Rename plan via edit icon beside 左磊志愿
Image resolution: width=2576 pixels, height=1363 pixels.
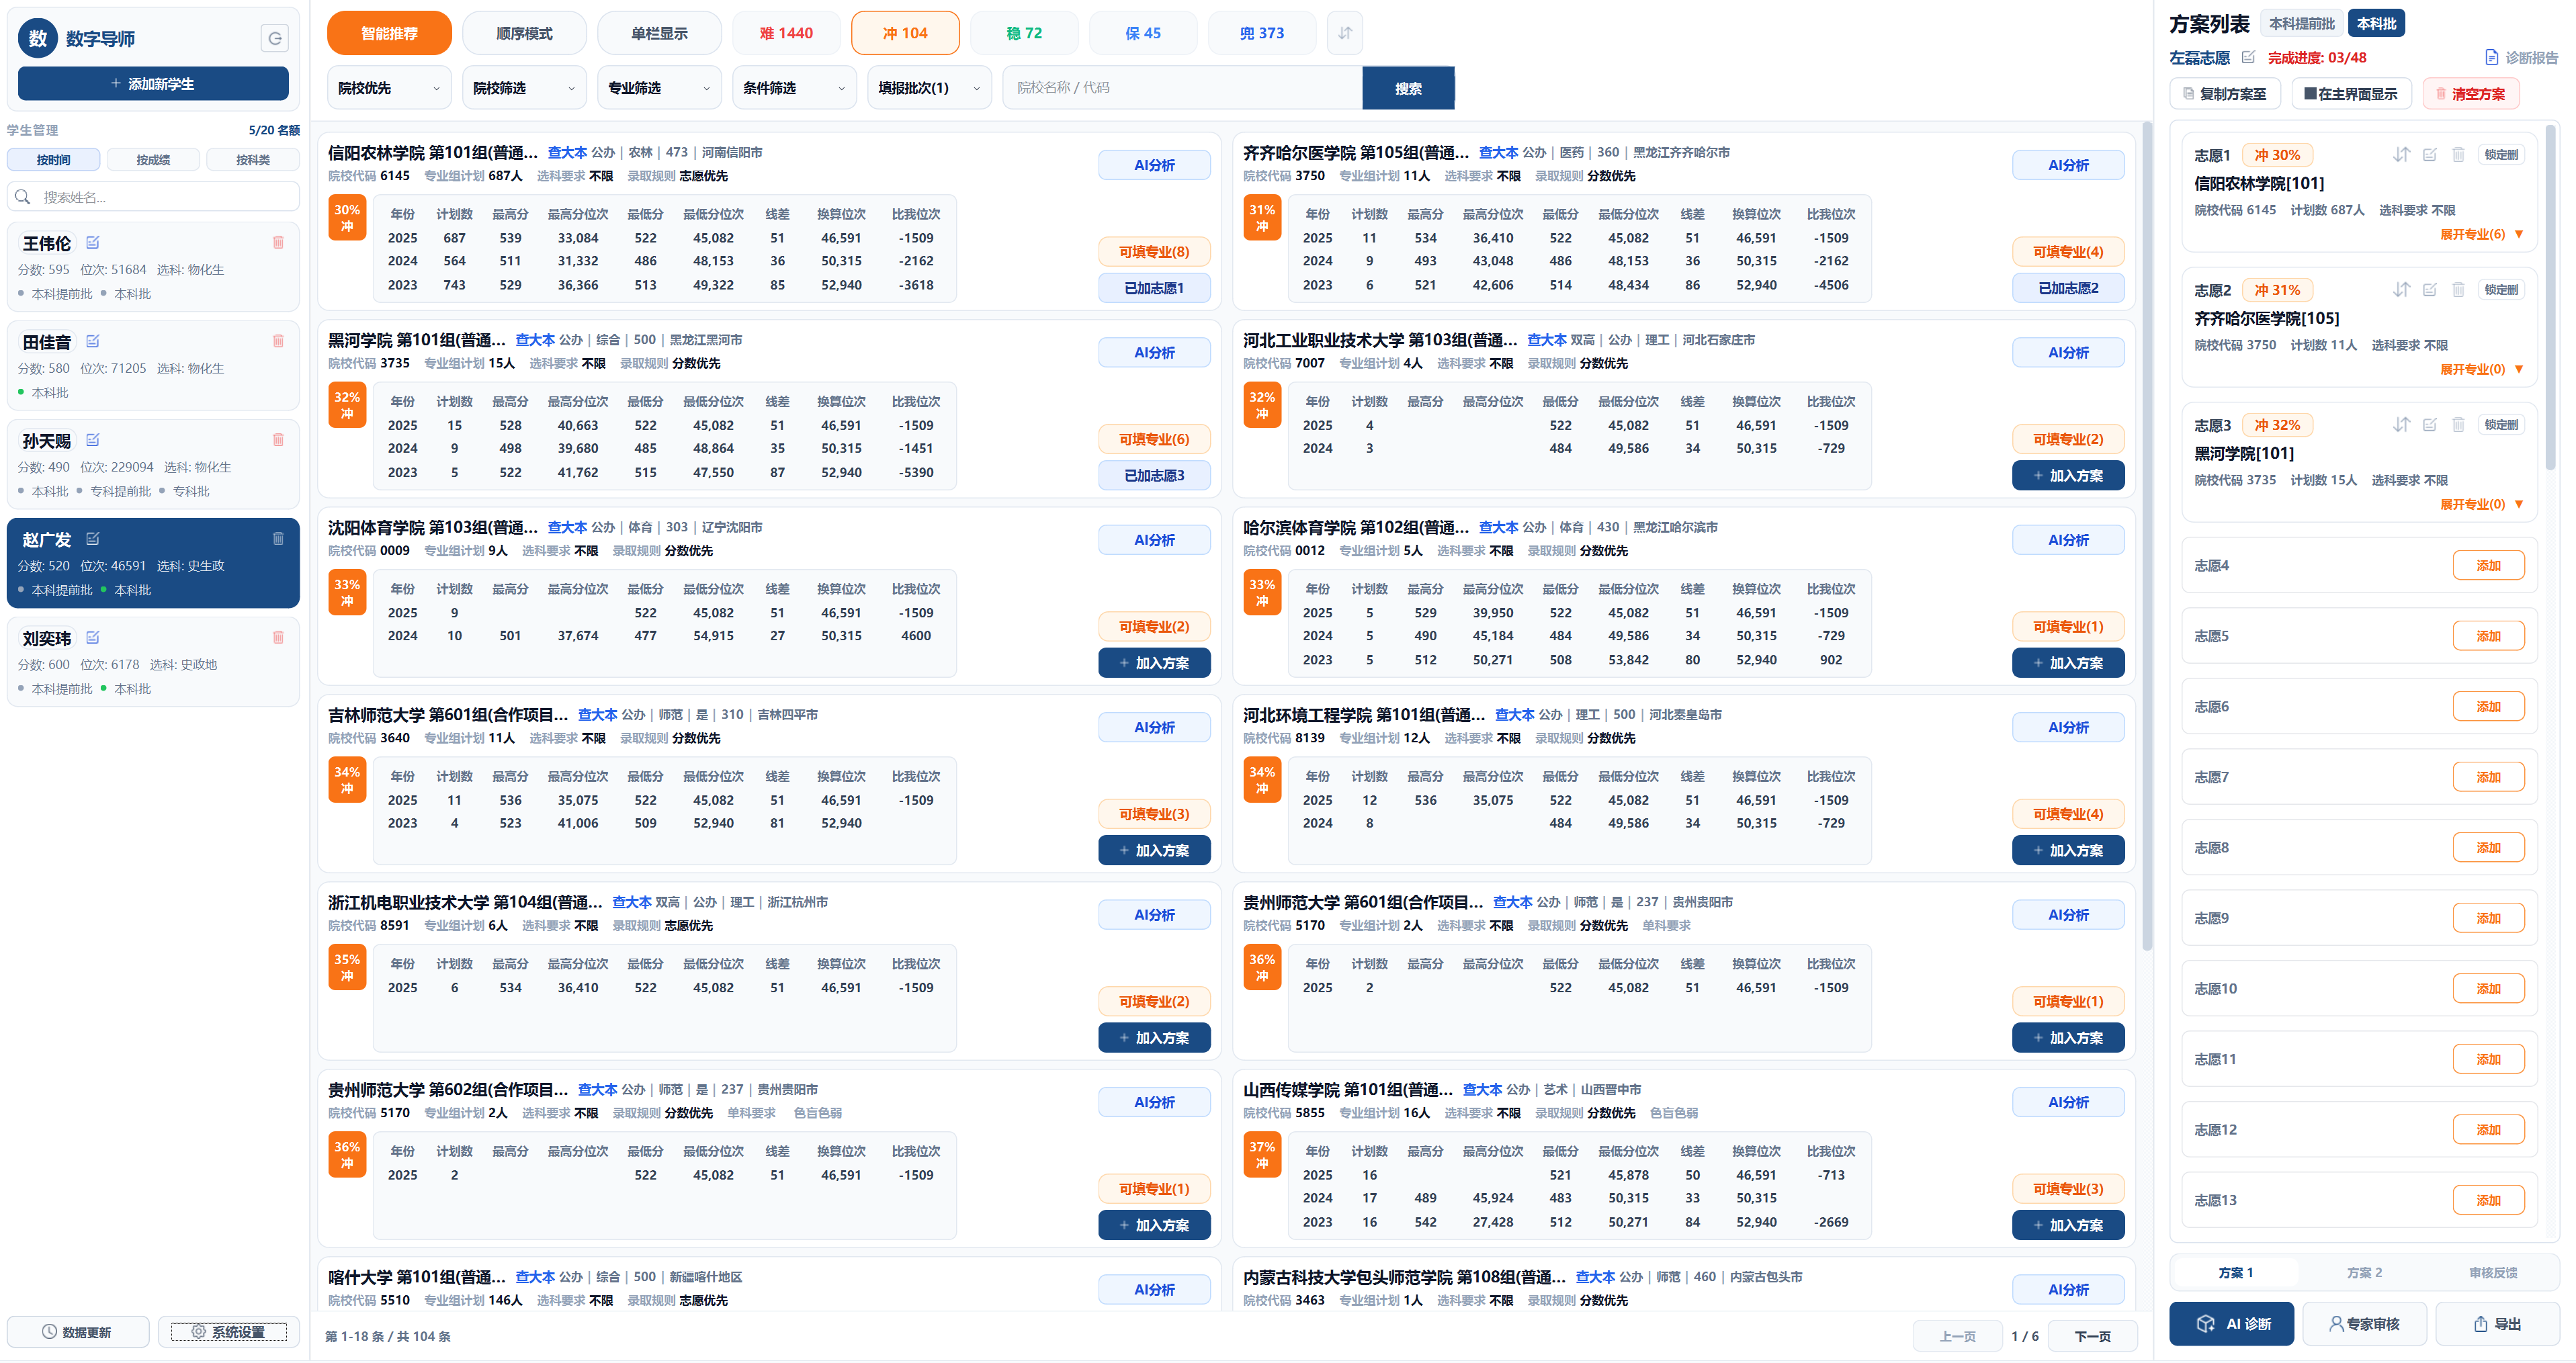(x=2248, y=57)
